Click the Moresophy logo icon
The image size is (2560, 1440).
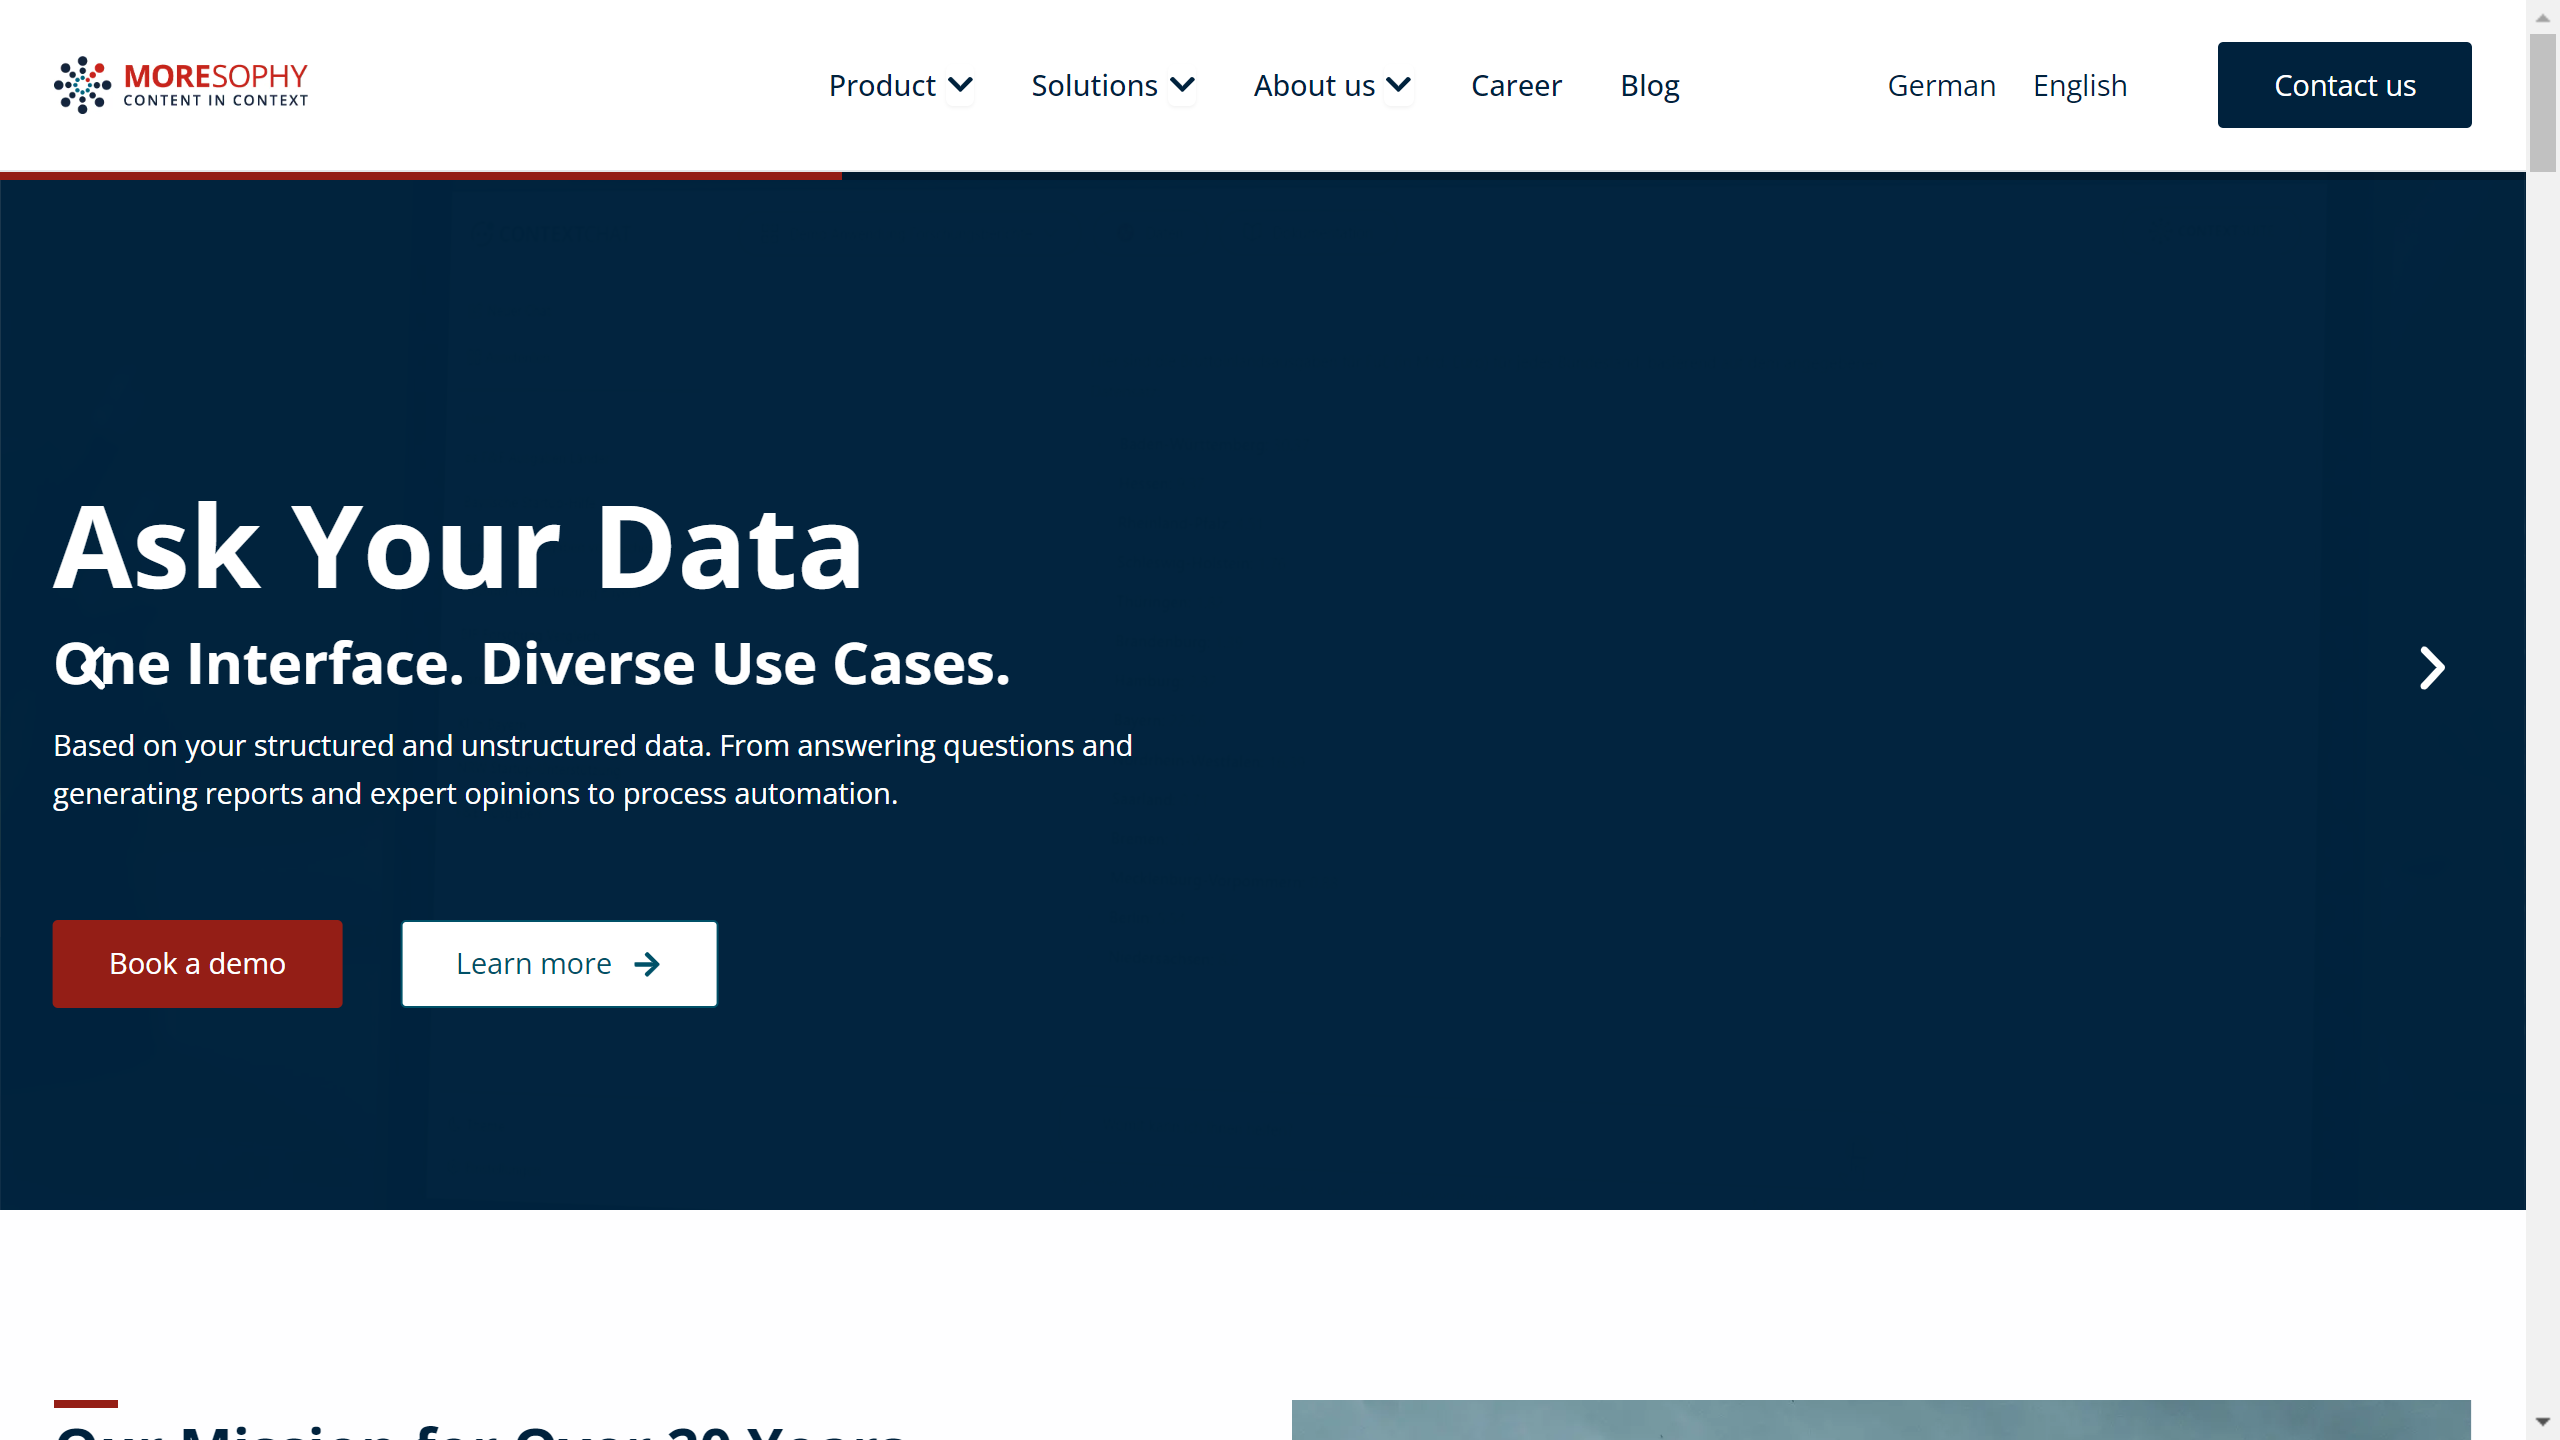[x=82, y=85]
